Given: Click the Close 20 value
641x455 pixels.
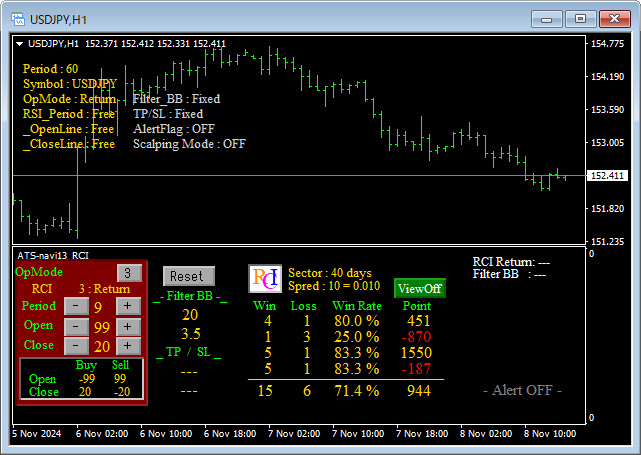Looking at the screenshot, I should pos(102,347).
